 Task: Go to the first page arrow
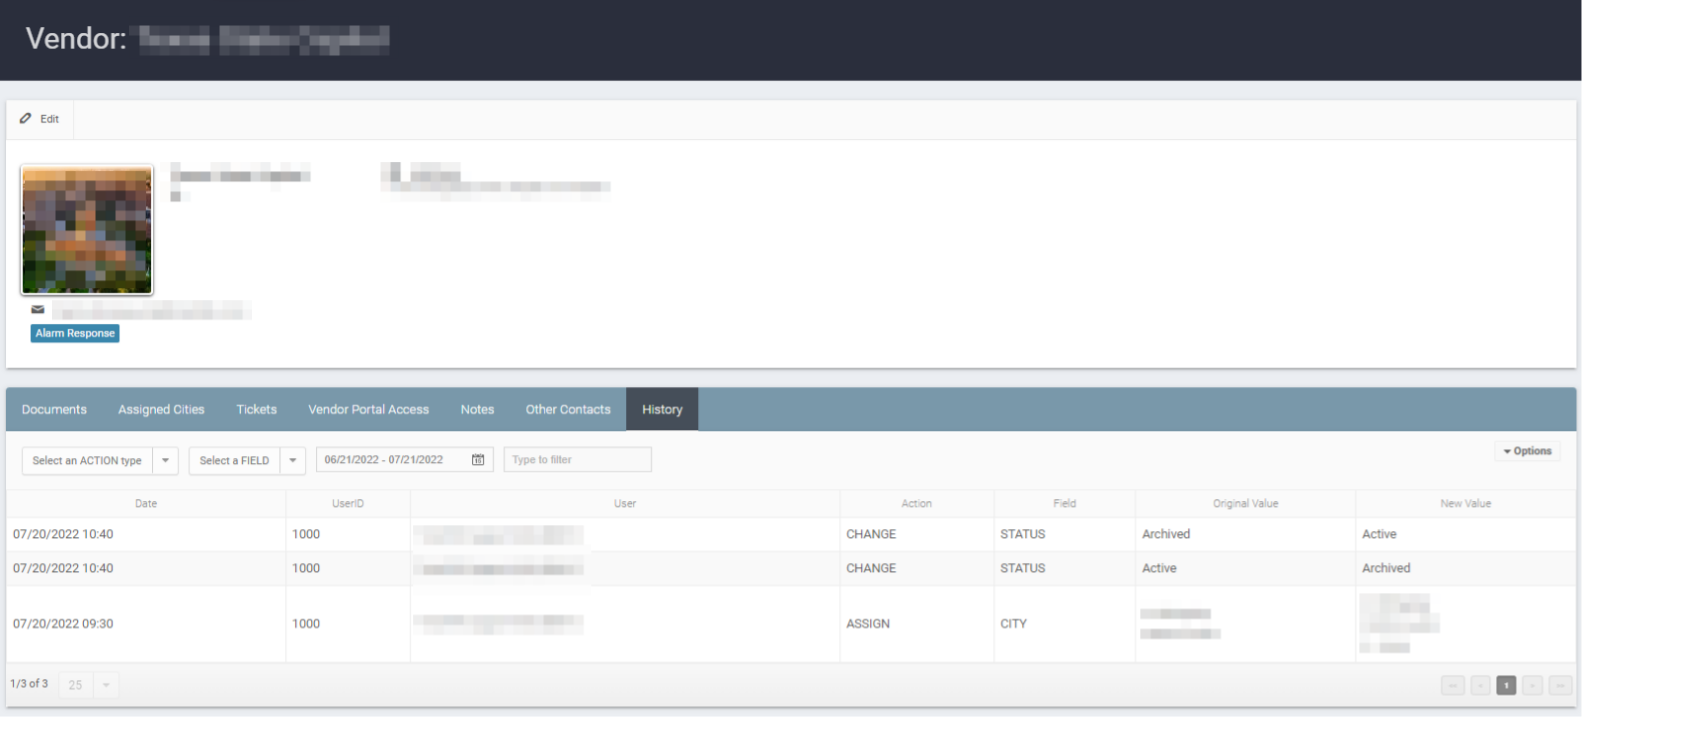pyautogui.click(x=1453, y=685)
